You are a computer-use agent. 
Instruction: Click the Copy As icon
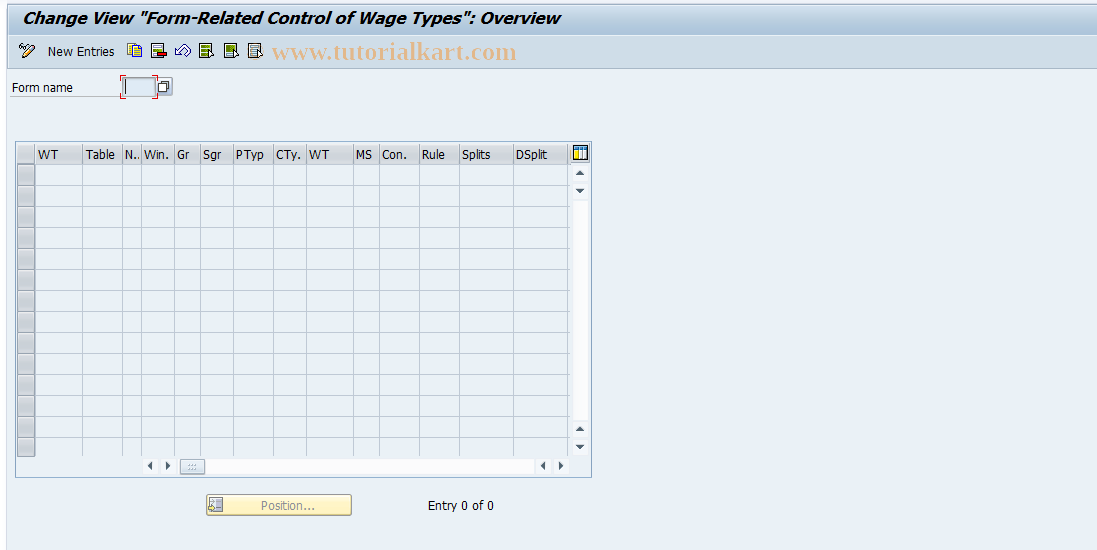click(134, 50)
